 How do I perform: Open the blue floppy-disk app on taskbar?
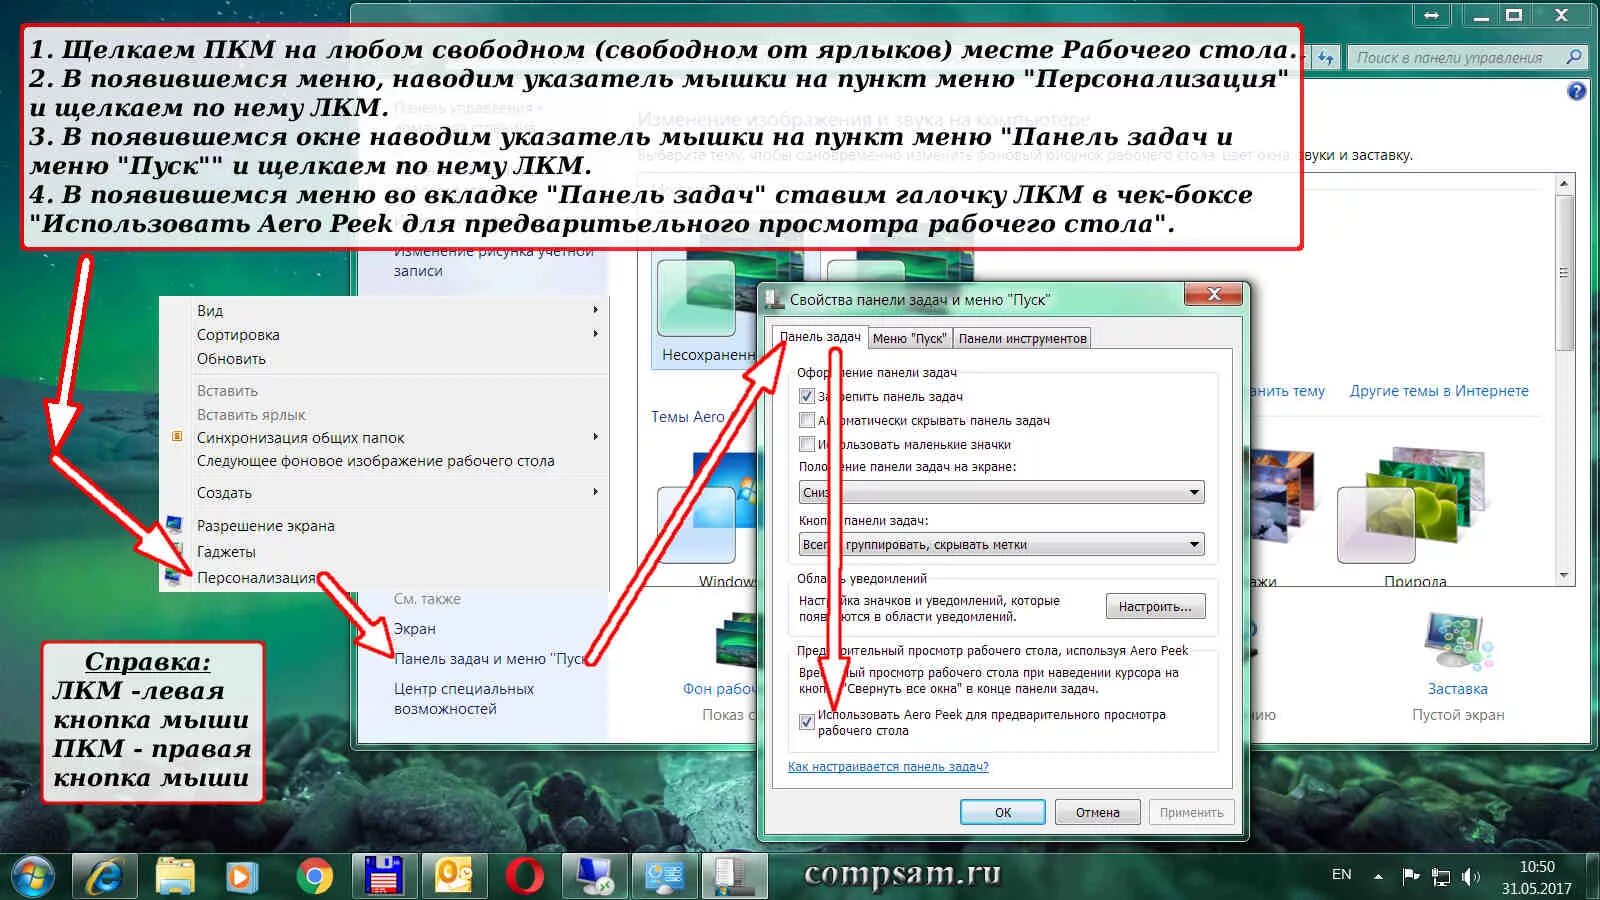coord(383,877)
